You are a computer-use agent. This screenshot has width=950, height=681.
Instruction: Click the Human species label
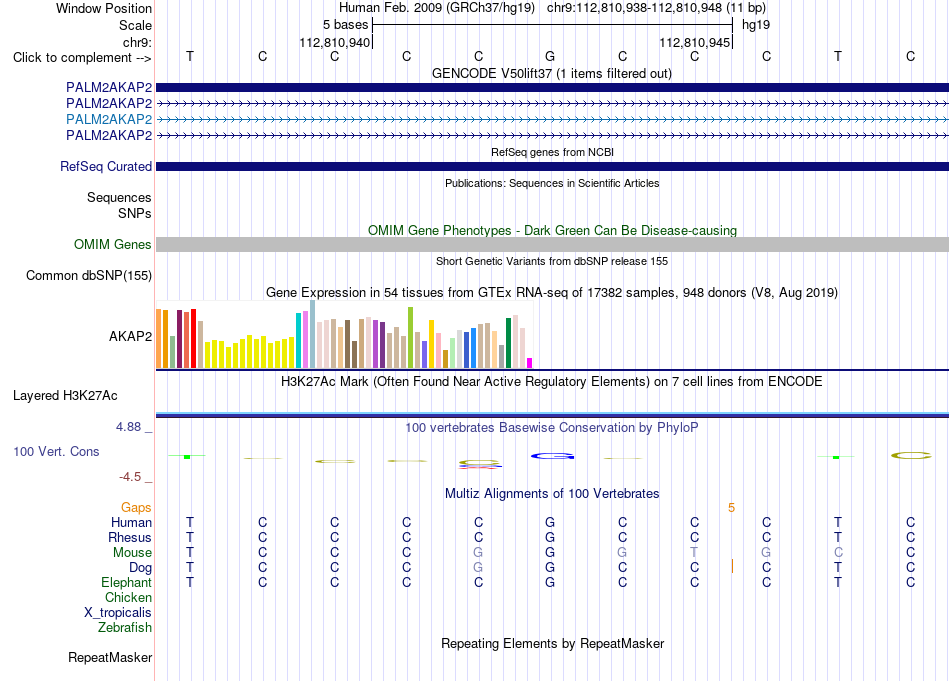coord(131,522)
